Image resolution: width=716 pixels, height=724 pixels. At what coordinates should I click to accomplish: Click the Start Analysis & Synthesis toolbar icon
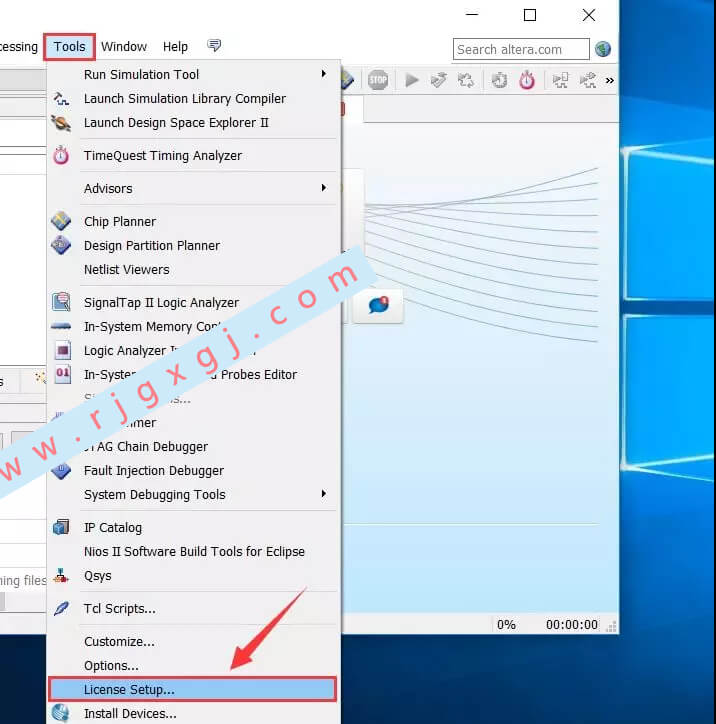pos(466,80)
